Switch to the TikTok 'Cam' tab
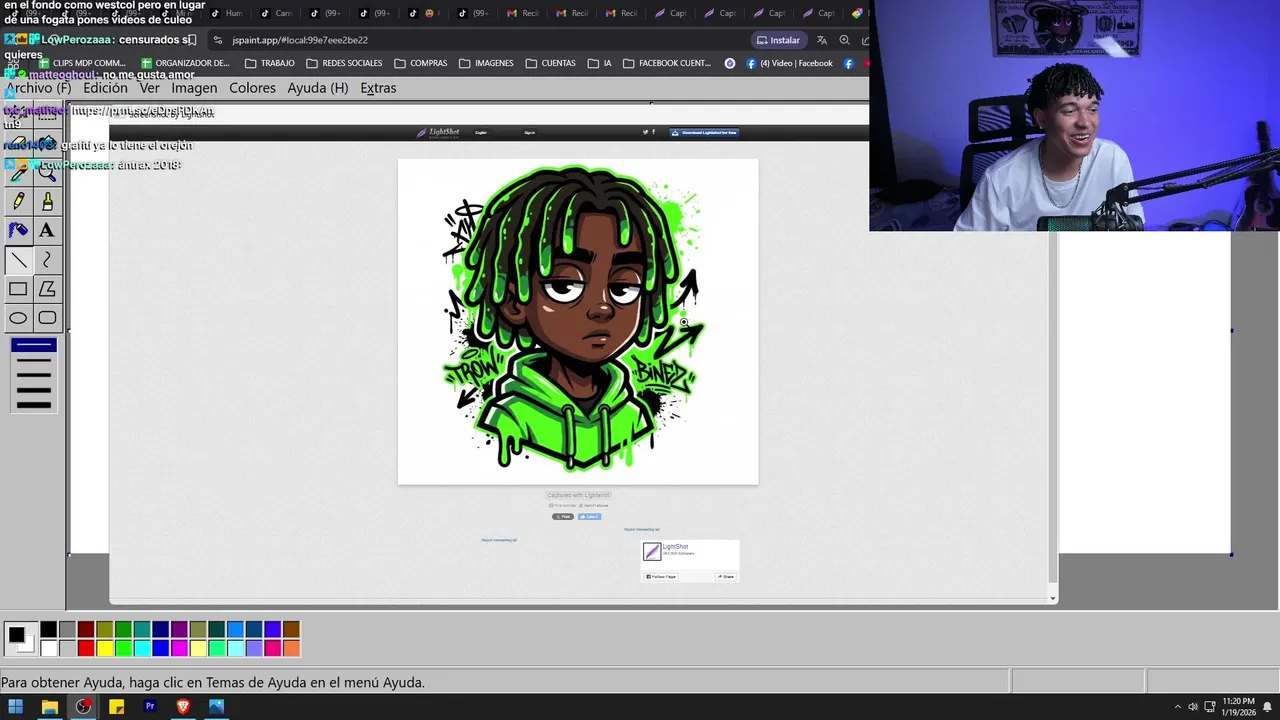Screen dimensions: 1280x720 click(276, 13)
